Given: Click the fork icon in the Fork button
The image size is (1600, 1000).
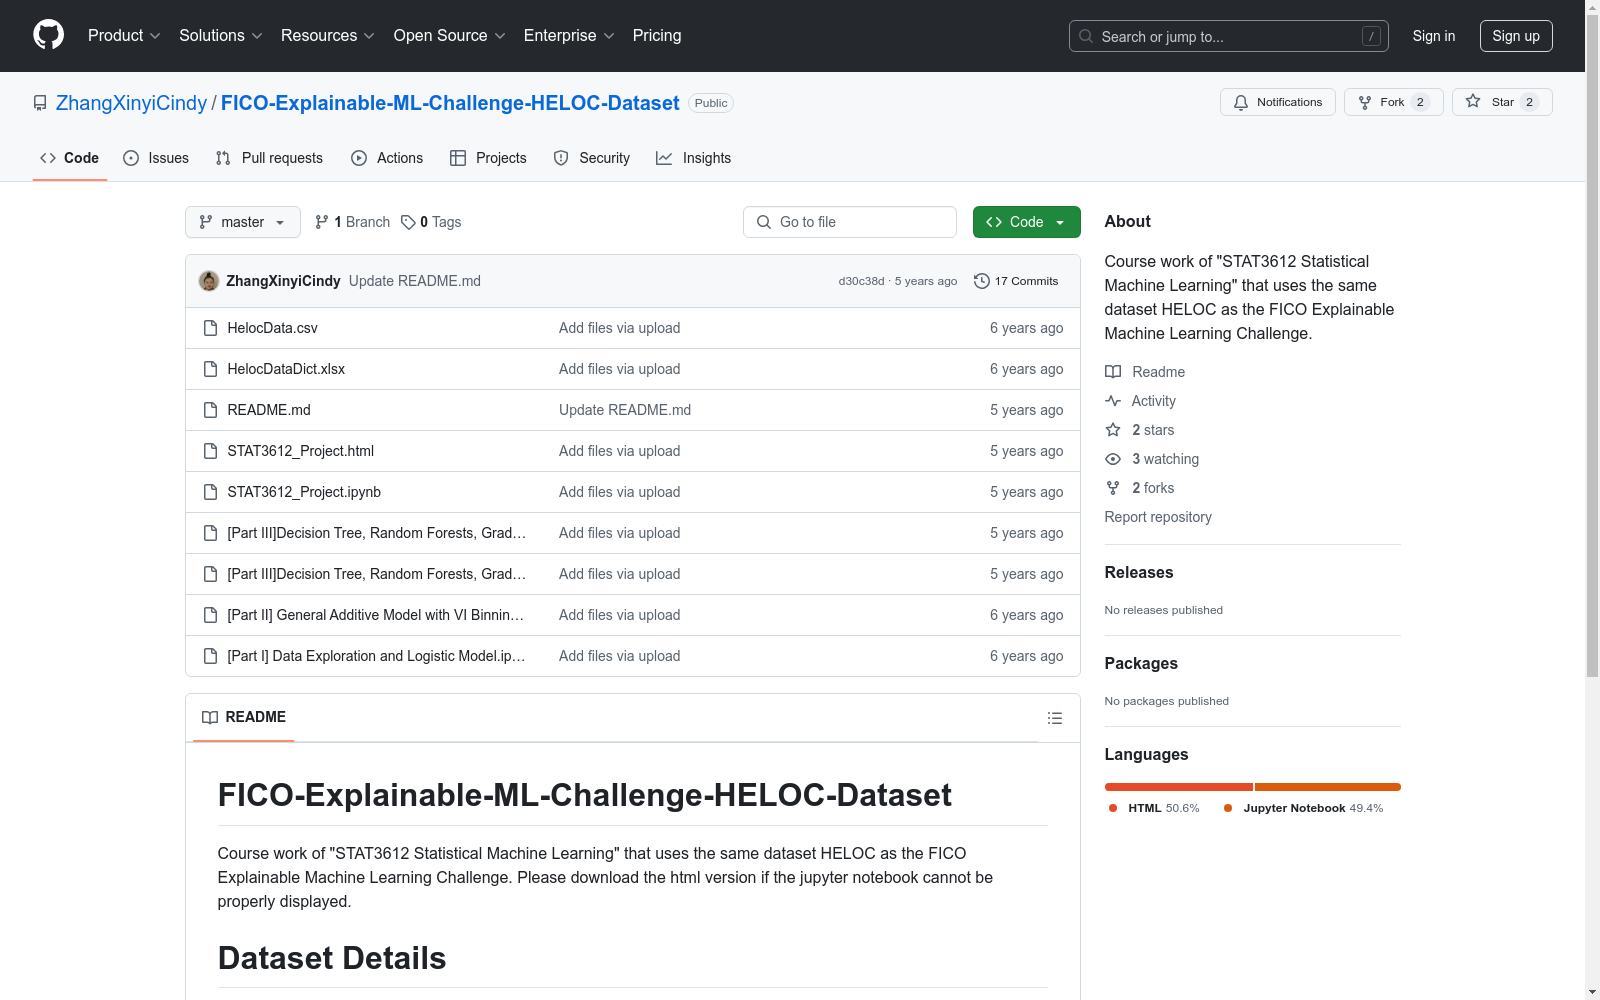Looking at the screenshot, I should 1365,102.
